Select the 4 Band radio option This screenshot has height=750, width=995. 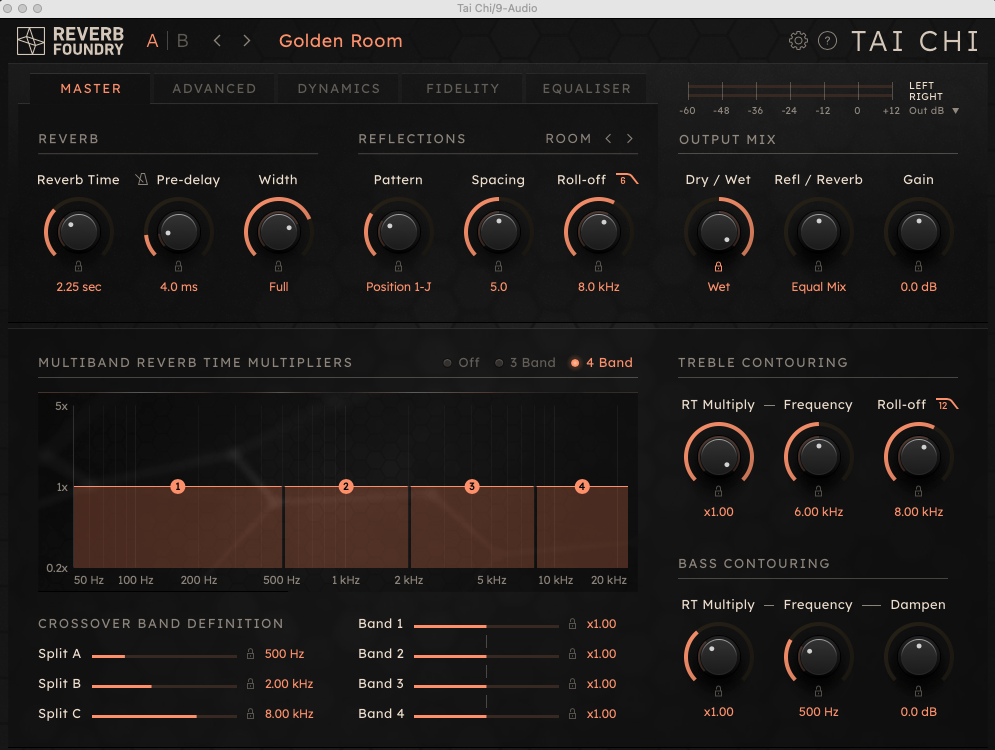[x=602, y=362]
